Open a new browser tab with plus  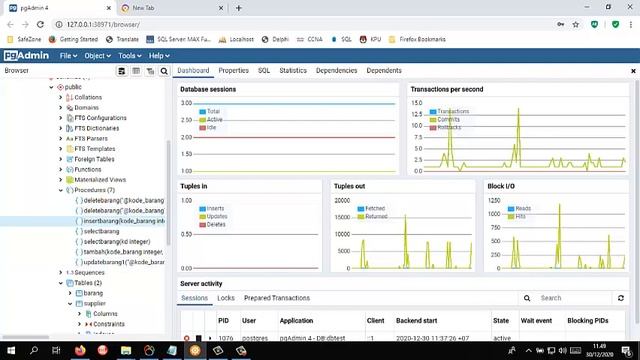239,8
